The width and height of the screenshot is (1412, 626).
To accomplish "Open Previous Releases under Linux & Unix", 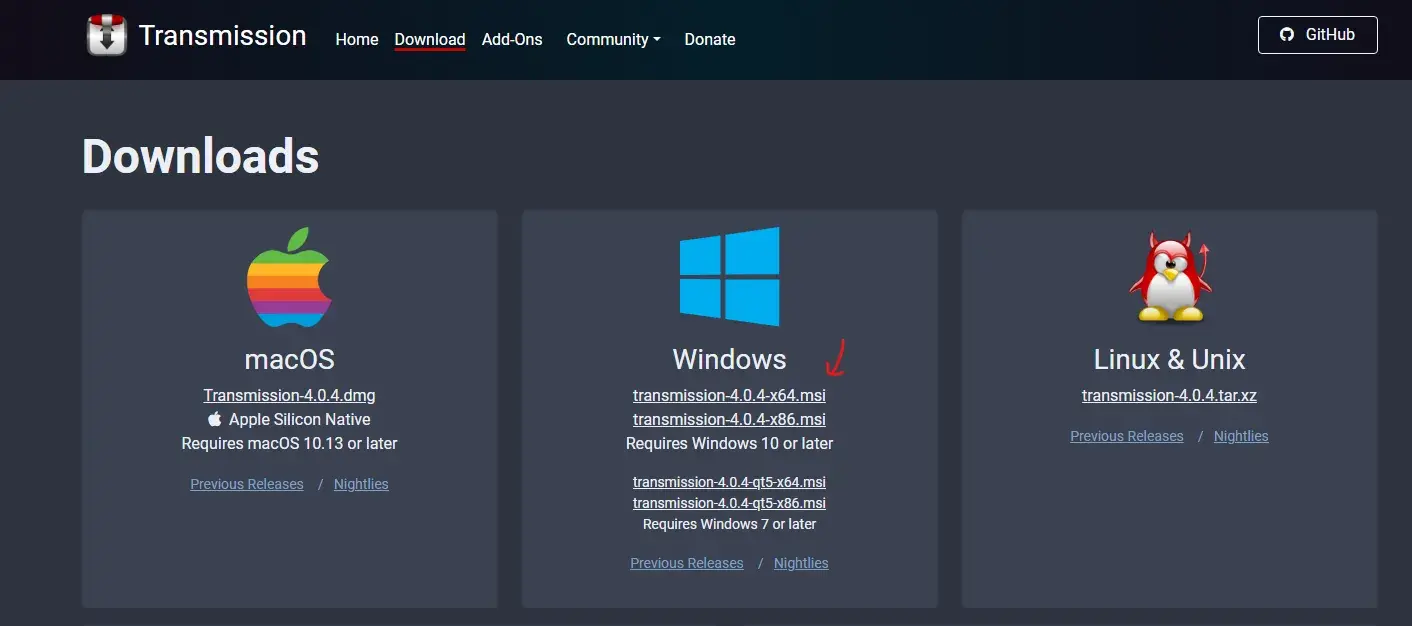I will tap(1127, 436).
